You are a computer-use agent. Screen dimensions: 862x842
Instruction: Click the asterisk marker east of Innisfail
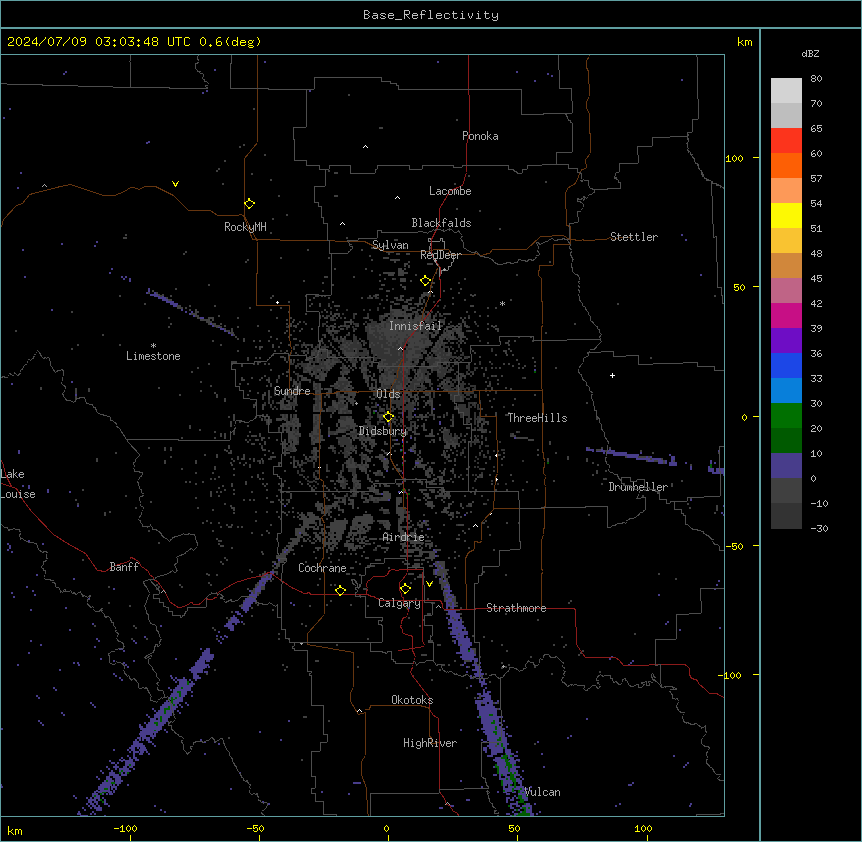(x=502, y=303)
